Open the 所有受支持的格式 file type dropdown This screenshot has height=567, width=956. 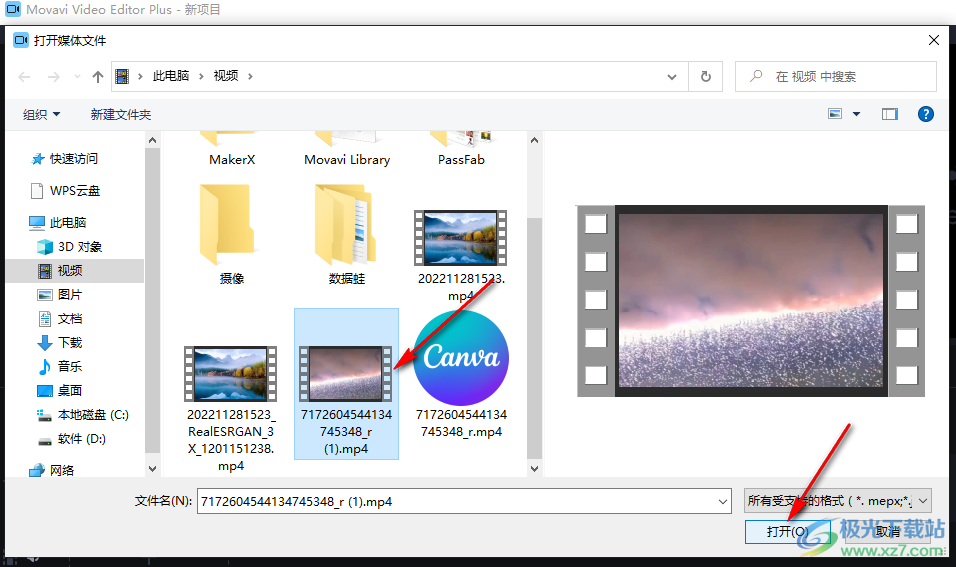coord(838,501)
